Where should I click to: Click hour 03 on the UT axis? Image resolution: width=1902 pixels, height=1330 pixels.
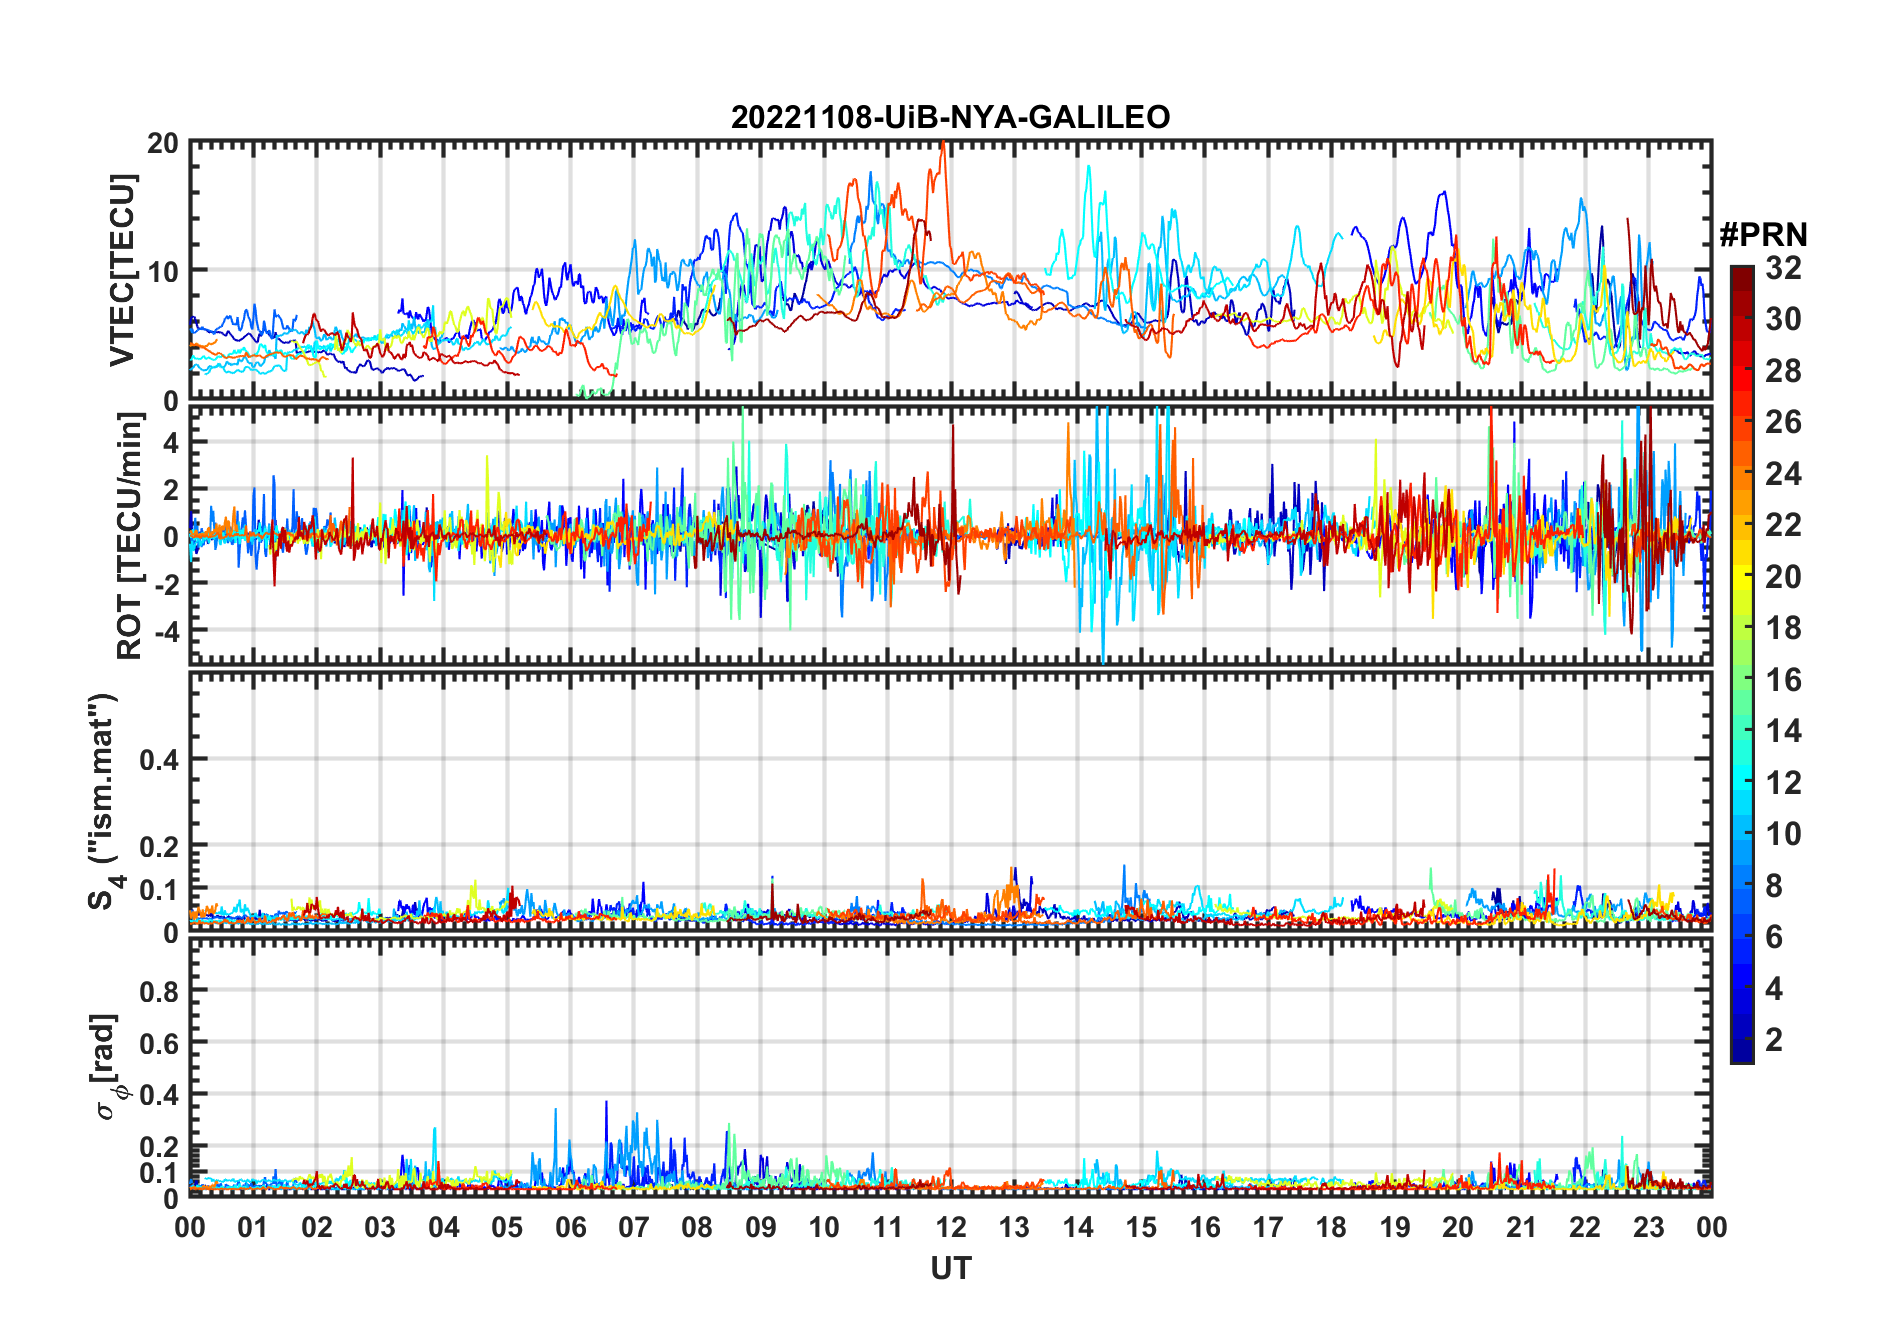click(x=380, y=1228)
